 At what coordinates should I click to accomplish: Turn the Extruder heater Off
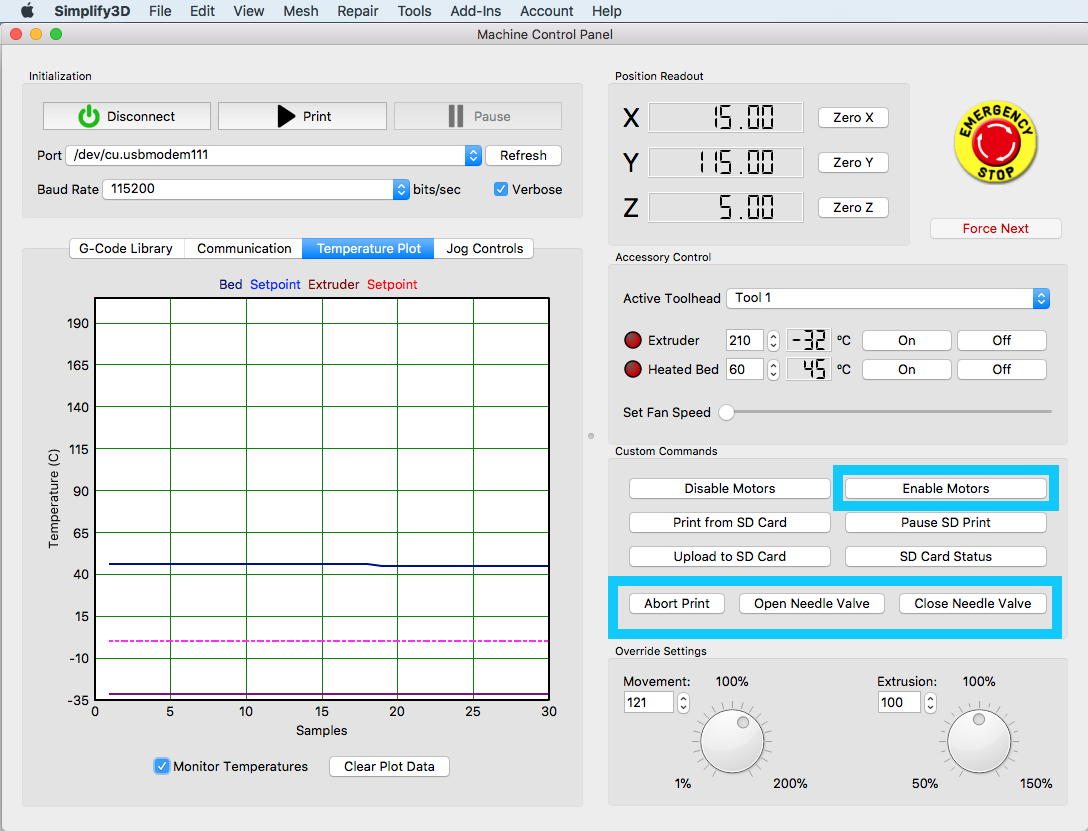[1001, 341]
